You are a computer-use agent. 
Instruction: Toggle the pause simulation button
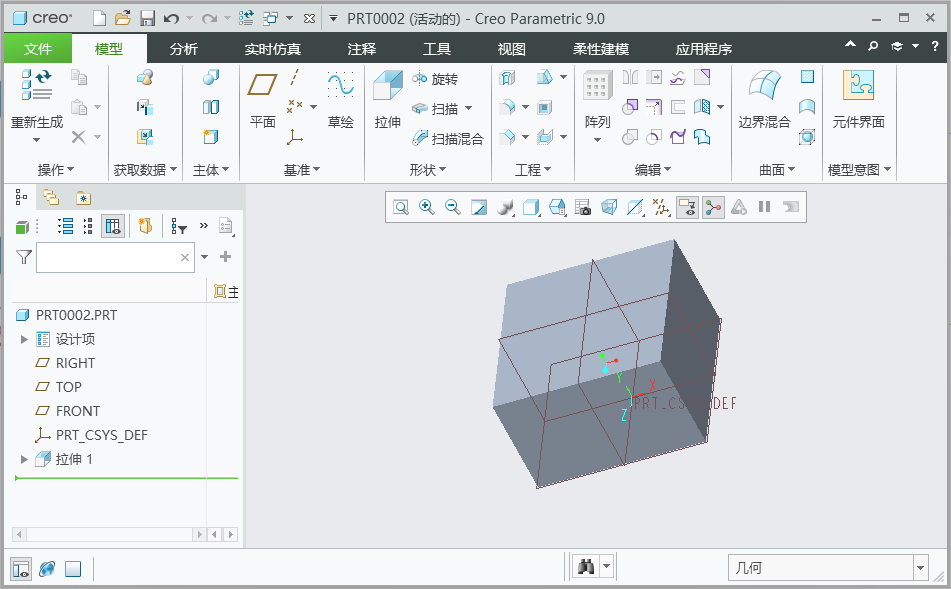(x=764, y=207)
